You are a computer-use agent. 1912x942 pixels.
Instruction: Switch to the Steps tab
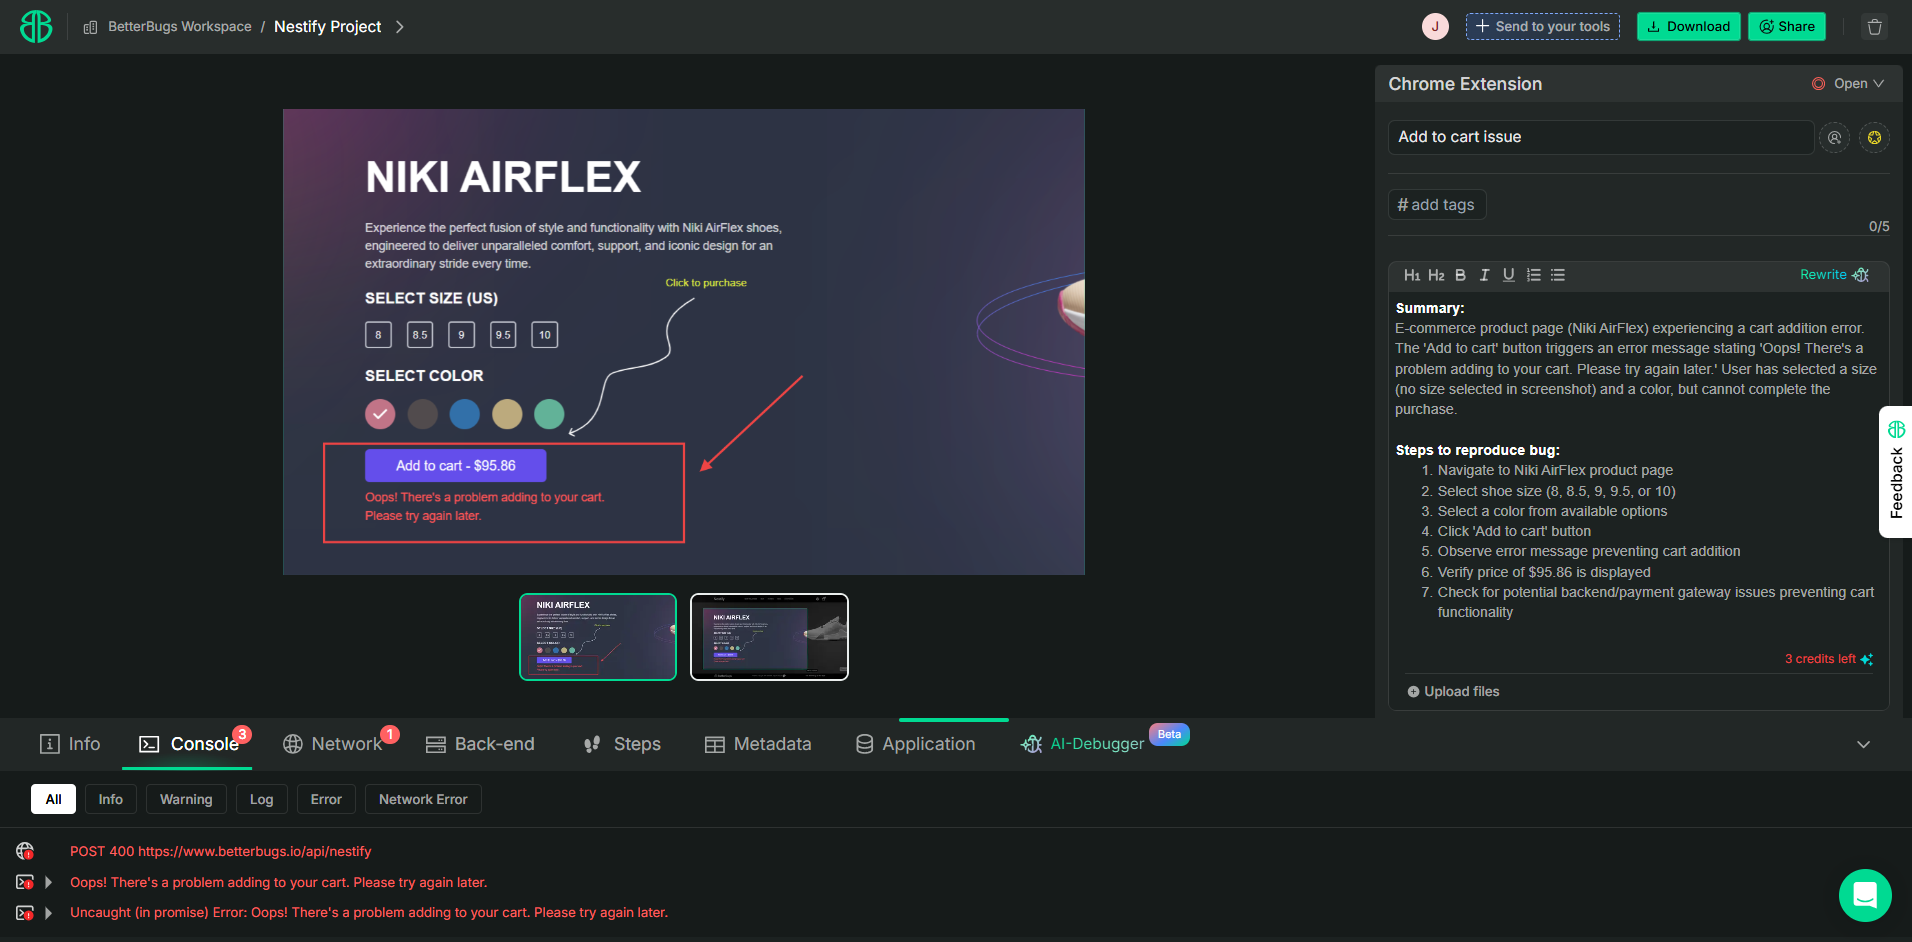pos(622,744)
